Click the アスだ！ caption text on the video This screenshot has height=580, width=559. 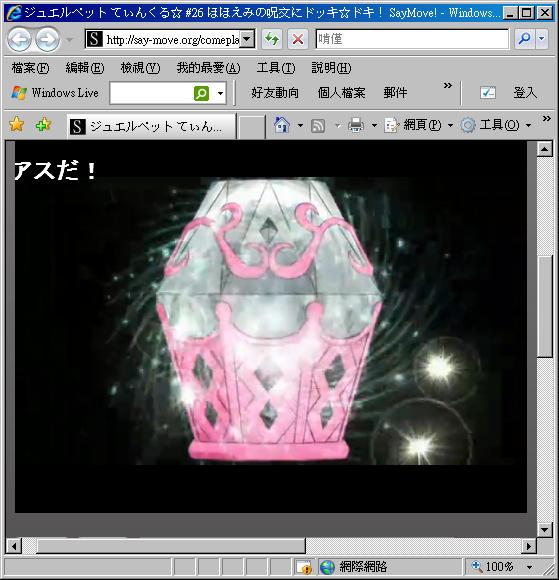click(55, 171)
